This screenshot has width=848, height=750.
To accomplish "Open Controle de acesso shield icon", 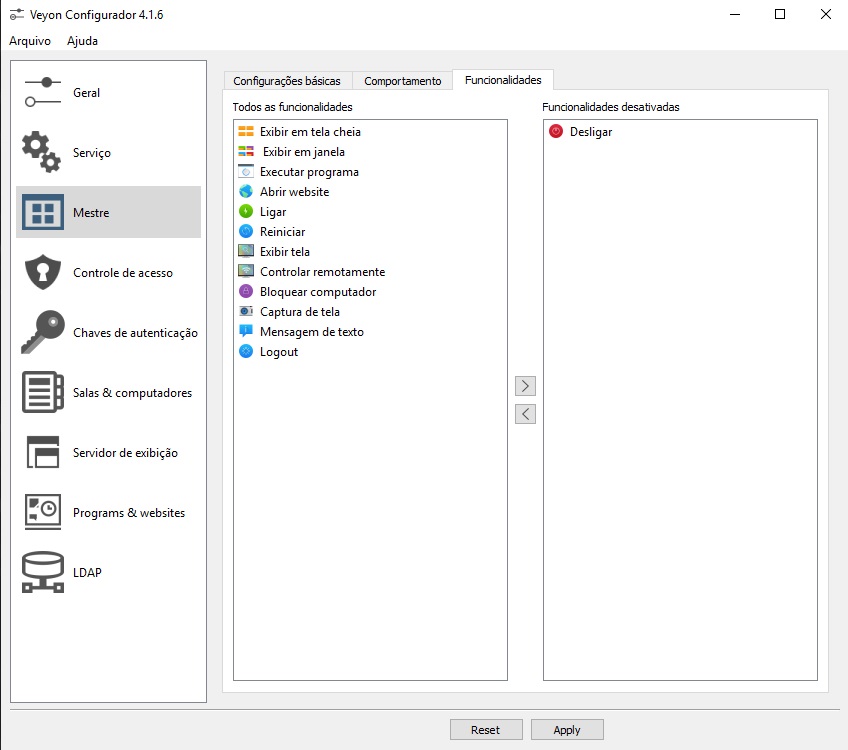I will click(41, 272).
